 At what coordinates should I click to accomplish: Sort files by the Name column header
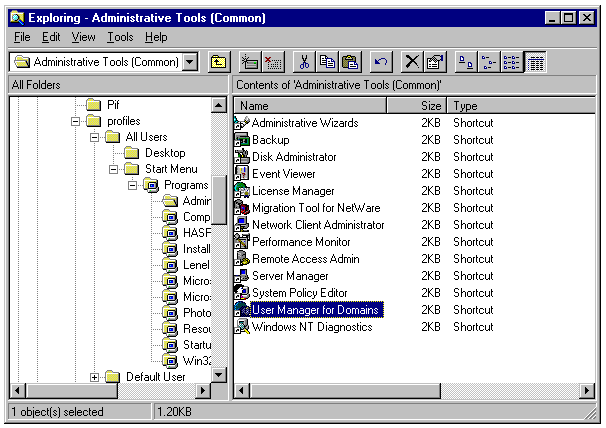coord(310,105)
